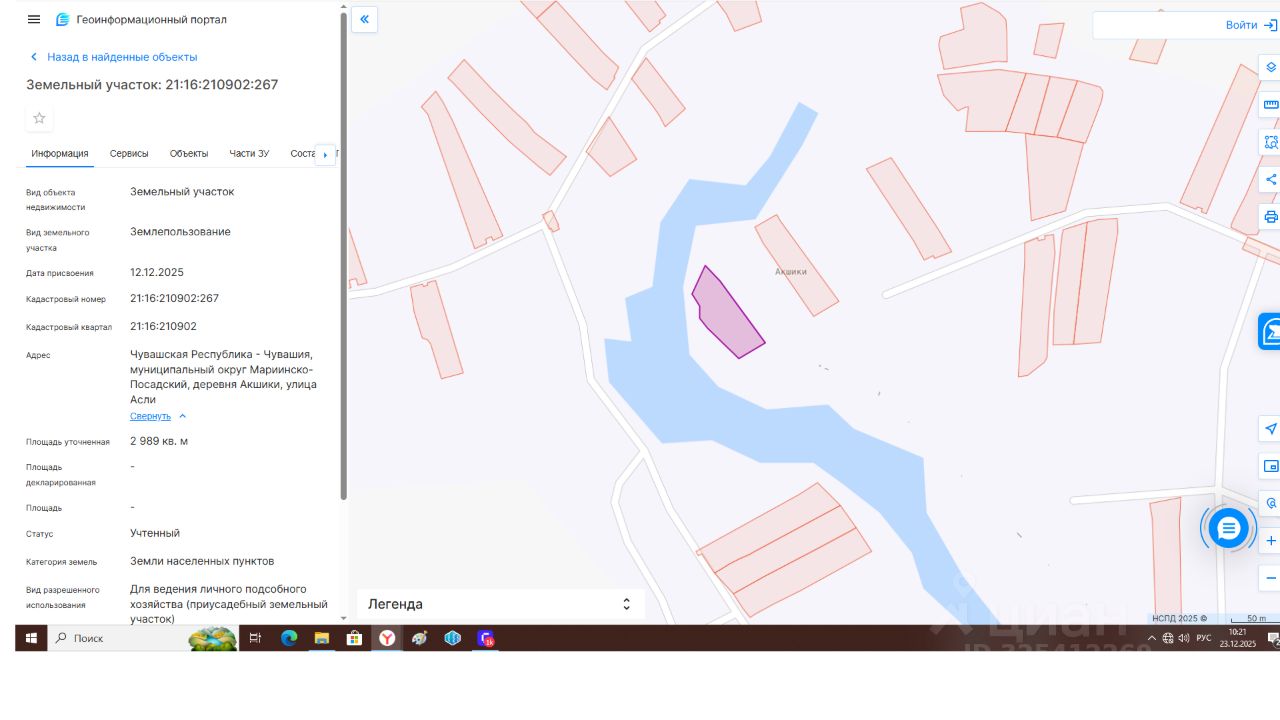Select the highlighted purple land plot on map

pos(729,315)
